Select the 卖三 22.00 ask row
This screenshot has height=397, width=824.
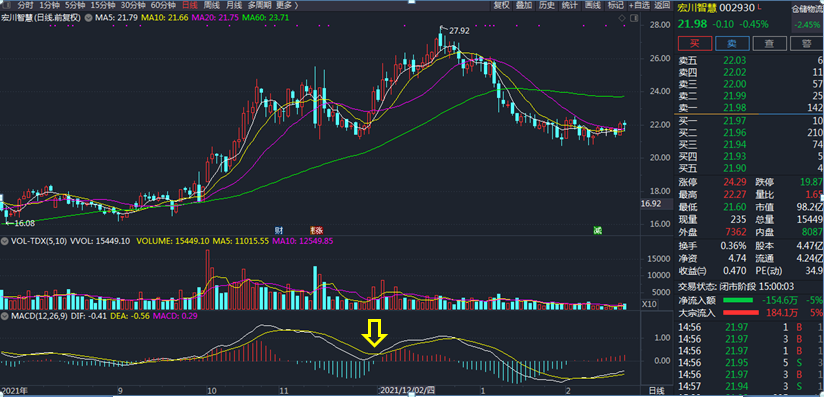[x=750, y=84]
